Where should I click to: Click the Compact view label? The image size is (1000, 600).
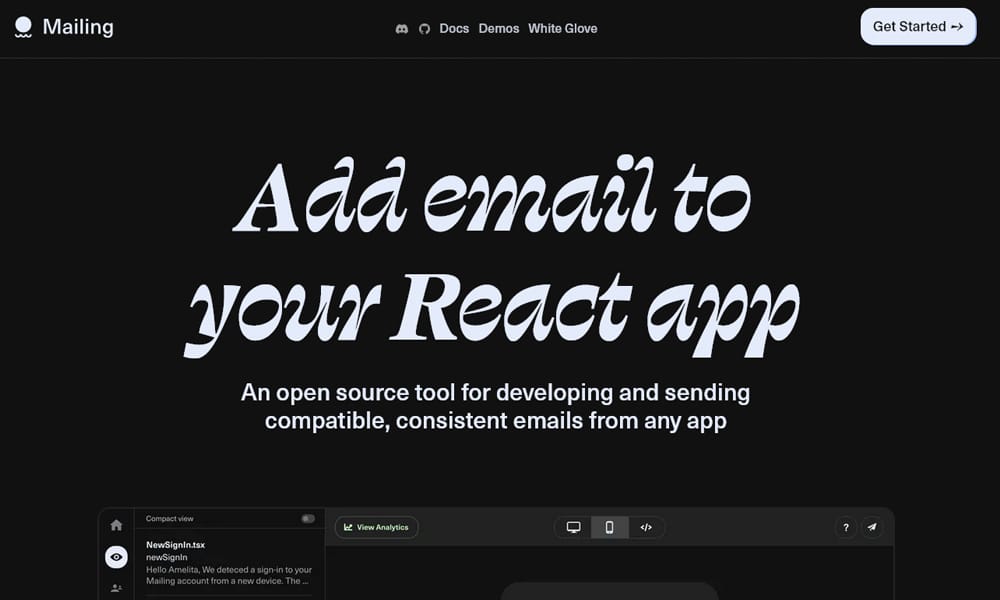[170, 518]
